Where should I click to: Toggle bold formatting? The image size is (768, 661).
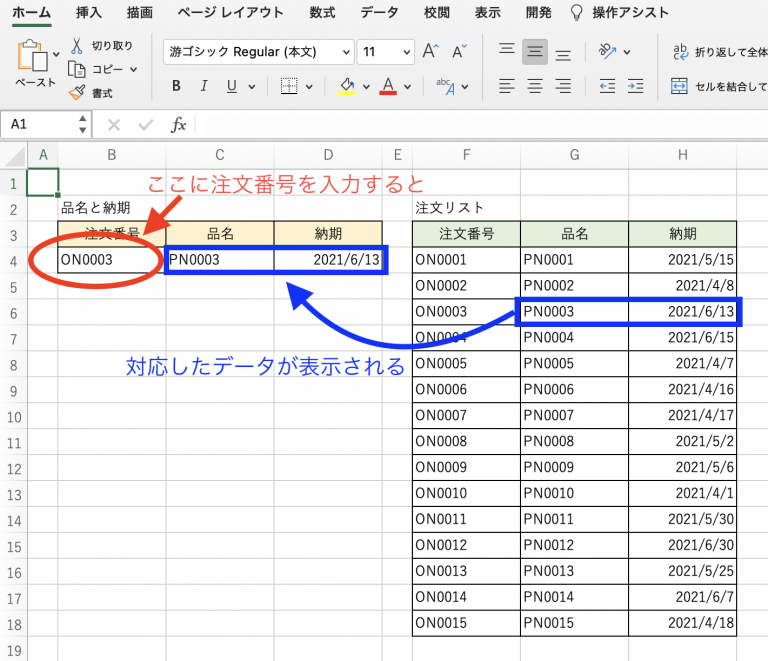pos(176,87)
